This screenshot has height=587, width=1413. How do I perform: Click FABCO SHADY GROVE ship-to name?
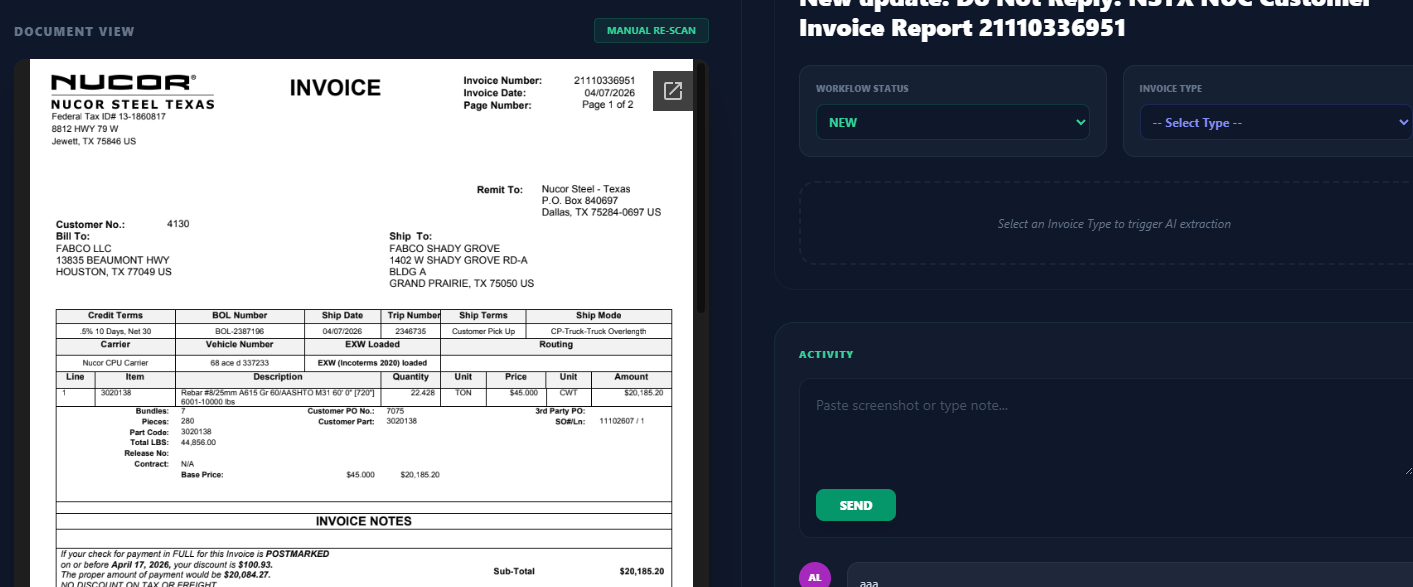pos(444,248)
